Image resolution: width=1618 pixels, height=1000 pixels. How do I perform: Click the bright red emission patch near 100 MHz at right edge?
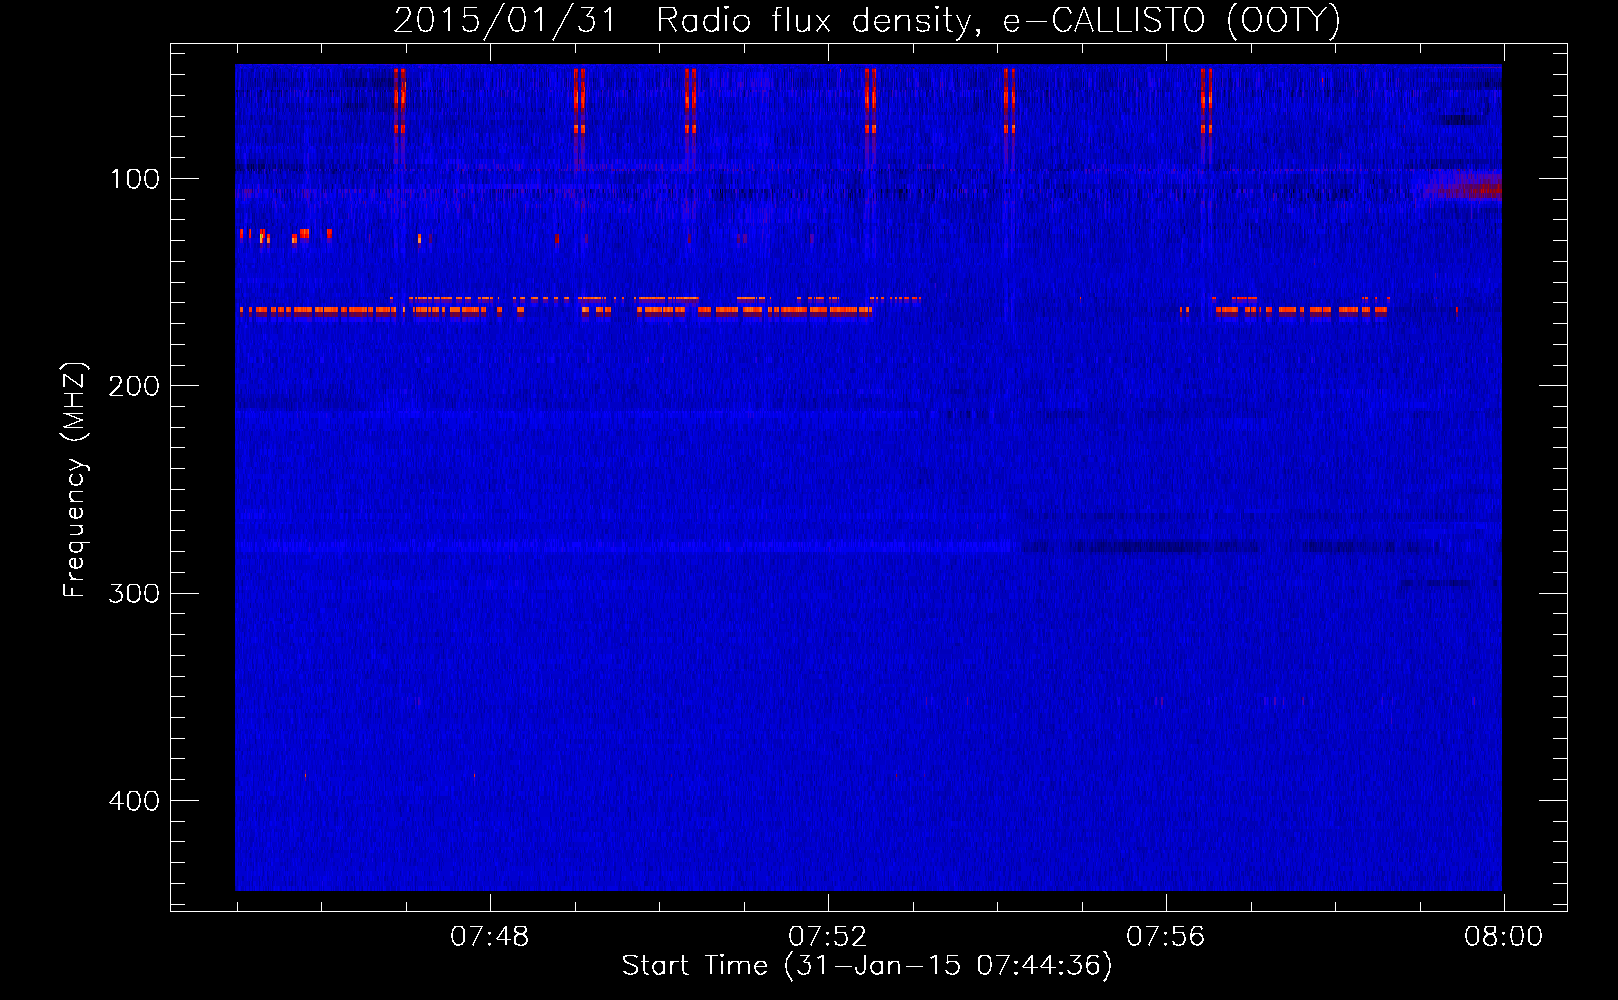[x=1465, y=186]
